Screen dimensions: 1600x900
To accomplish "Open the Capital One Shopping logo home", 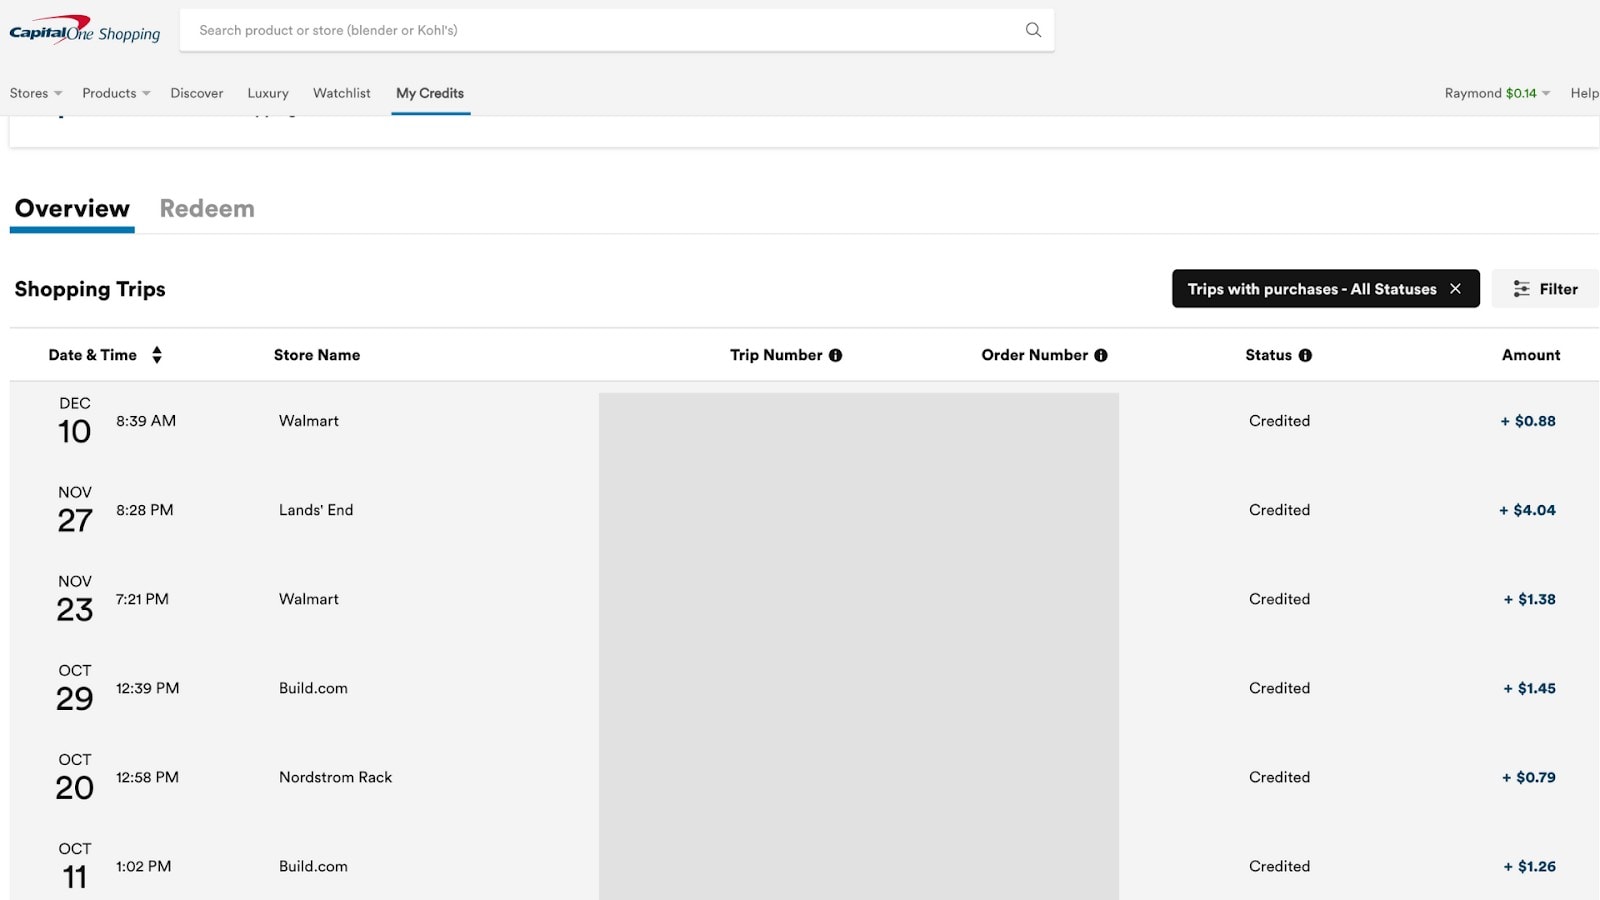I will pos(85,30).
